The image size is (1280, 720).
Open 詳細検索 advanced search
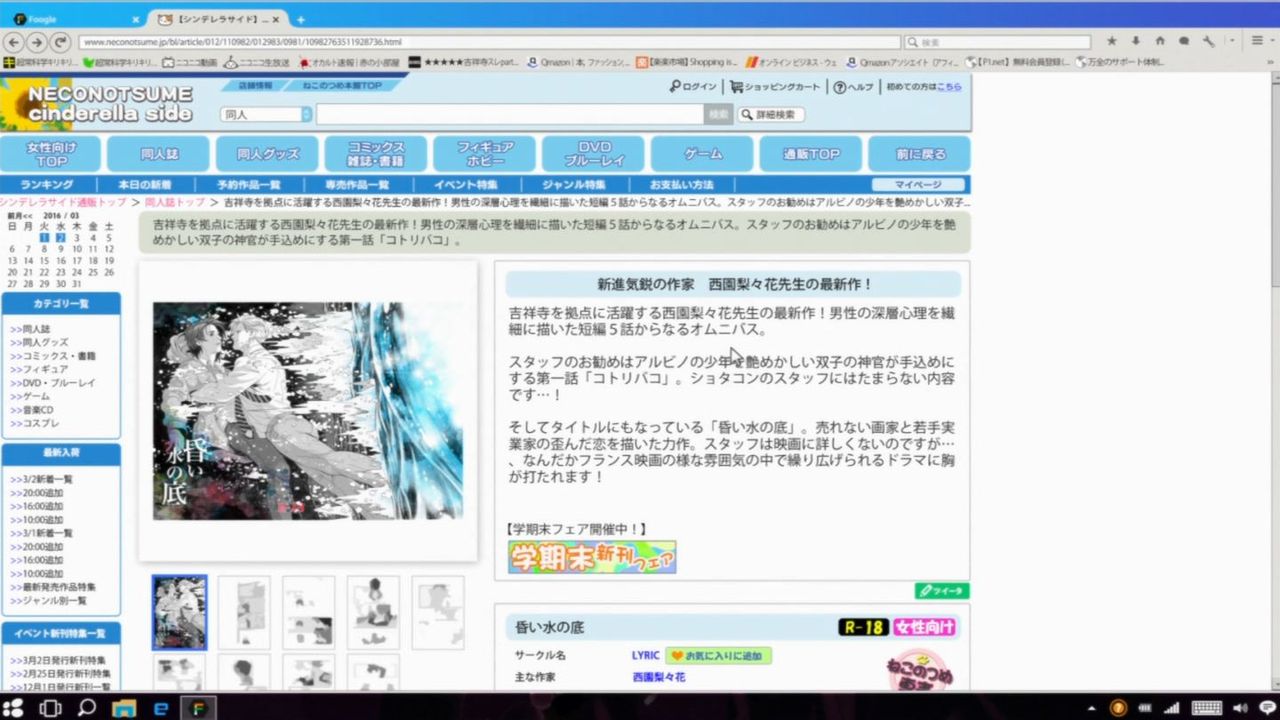[770, 115]
